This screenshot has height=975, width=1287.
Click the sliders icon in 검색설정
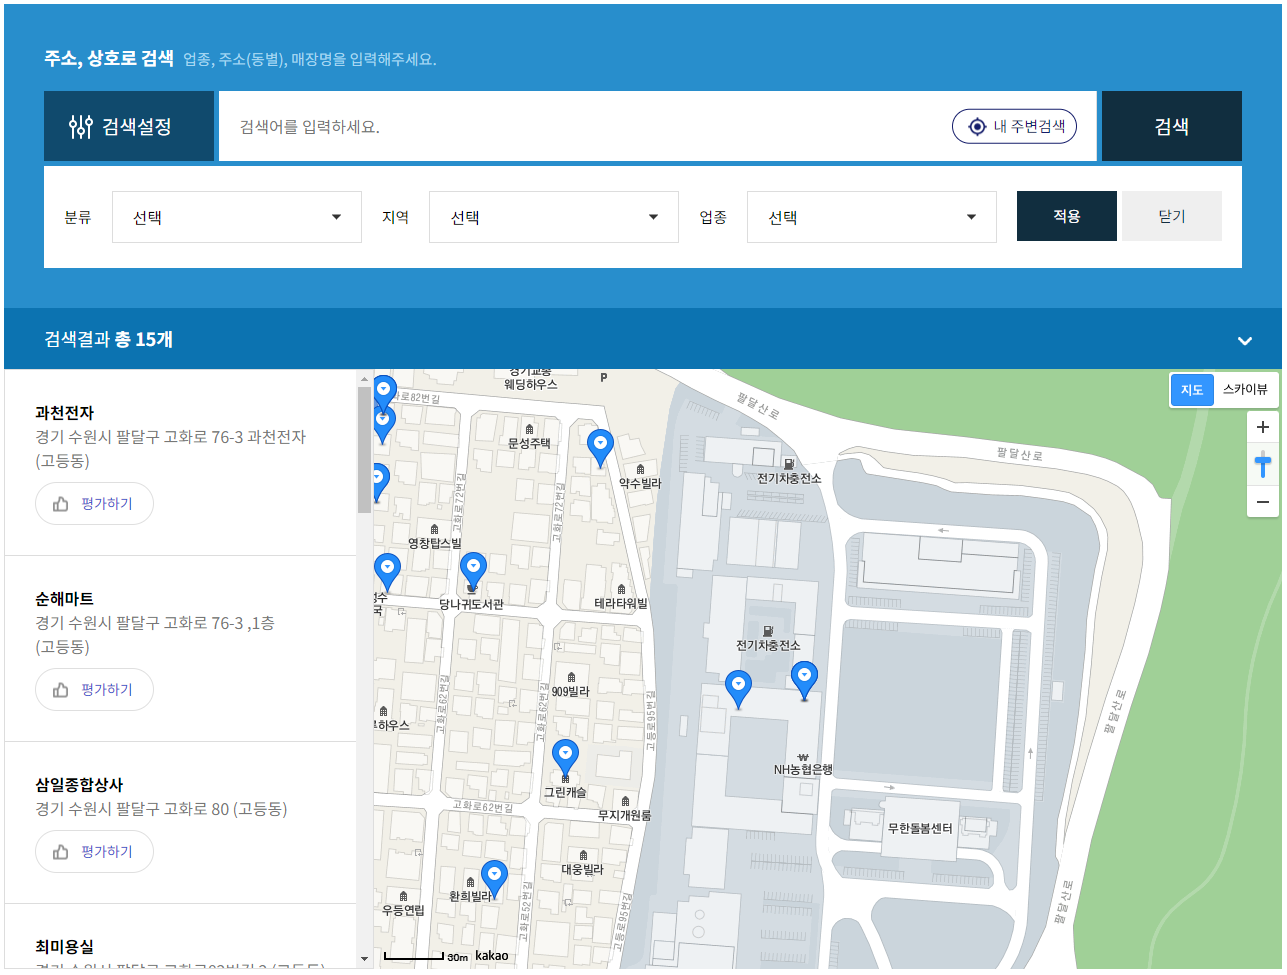(80, 126)
